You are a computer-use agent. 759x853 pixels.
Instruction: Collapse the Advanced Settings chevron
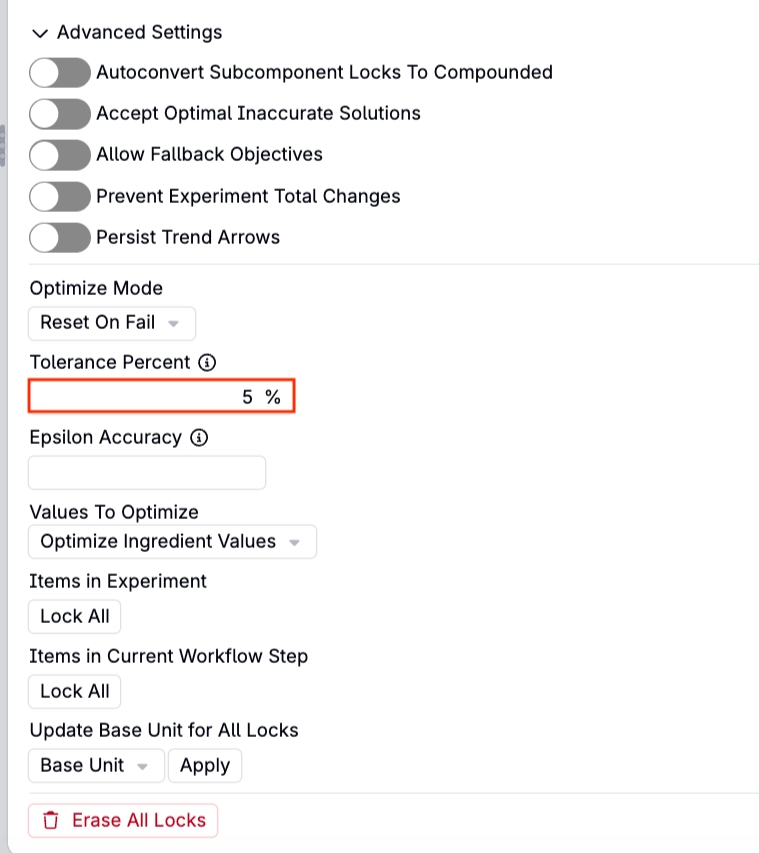[x=40, y=33]
